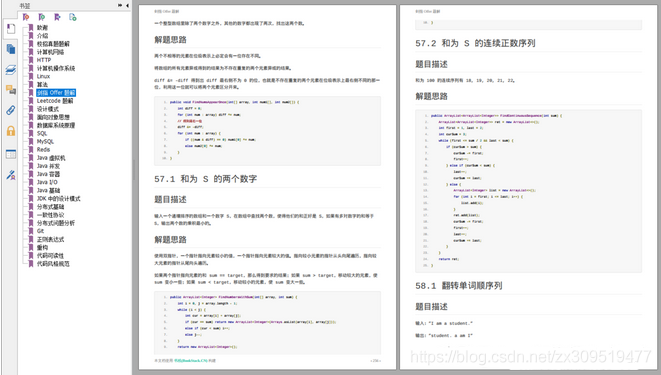661x375 pixels.
Task: Select the Java I/O bookmark
Action: point(47,182)
